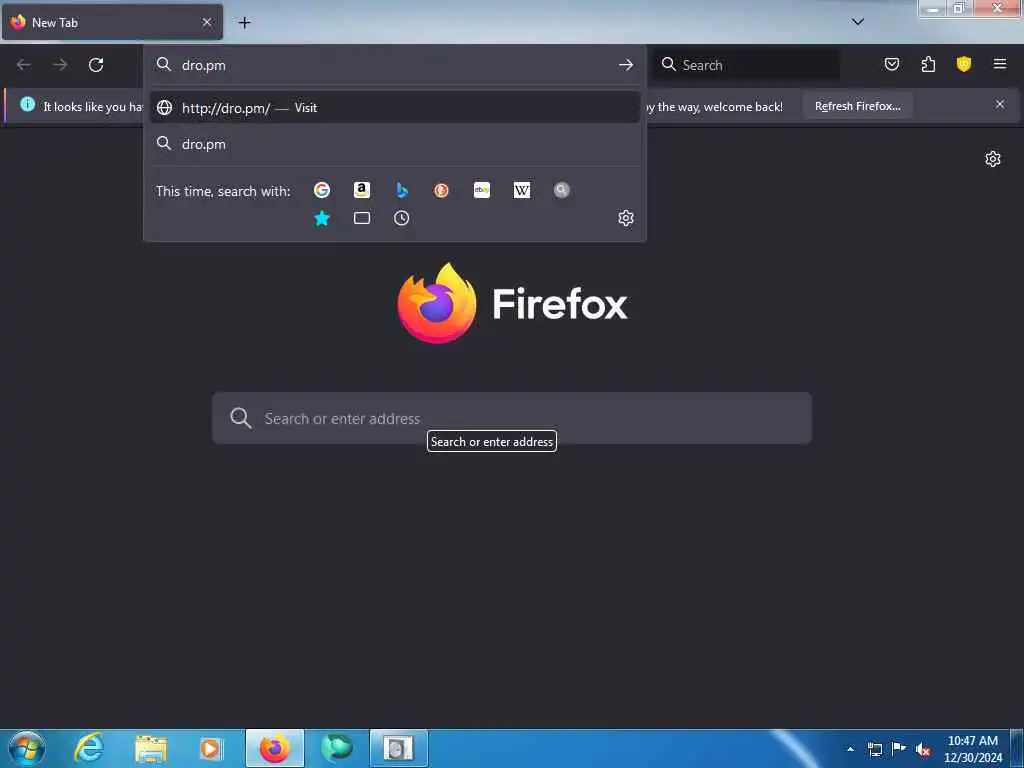Click the page Search or enter address field
The height and width of the screenshot is (768, 1024).
point(512,418)
